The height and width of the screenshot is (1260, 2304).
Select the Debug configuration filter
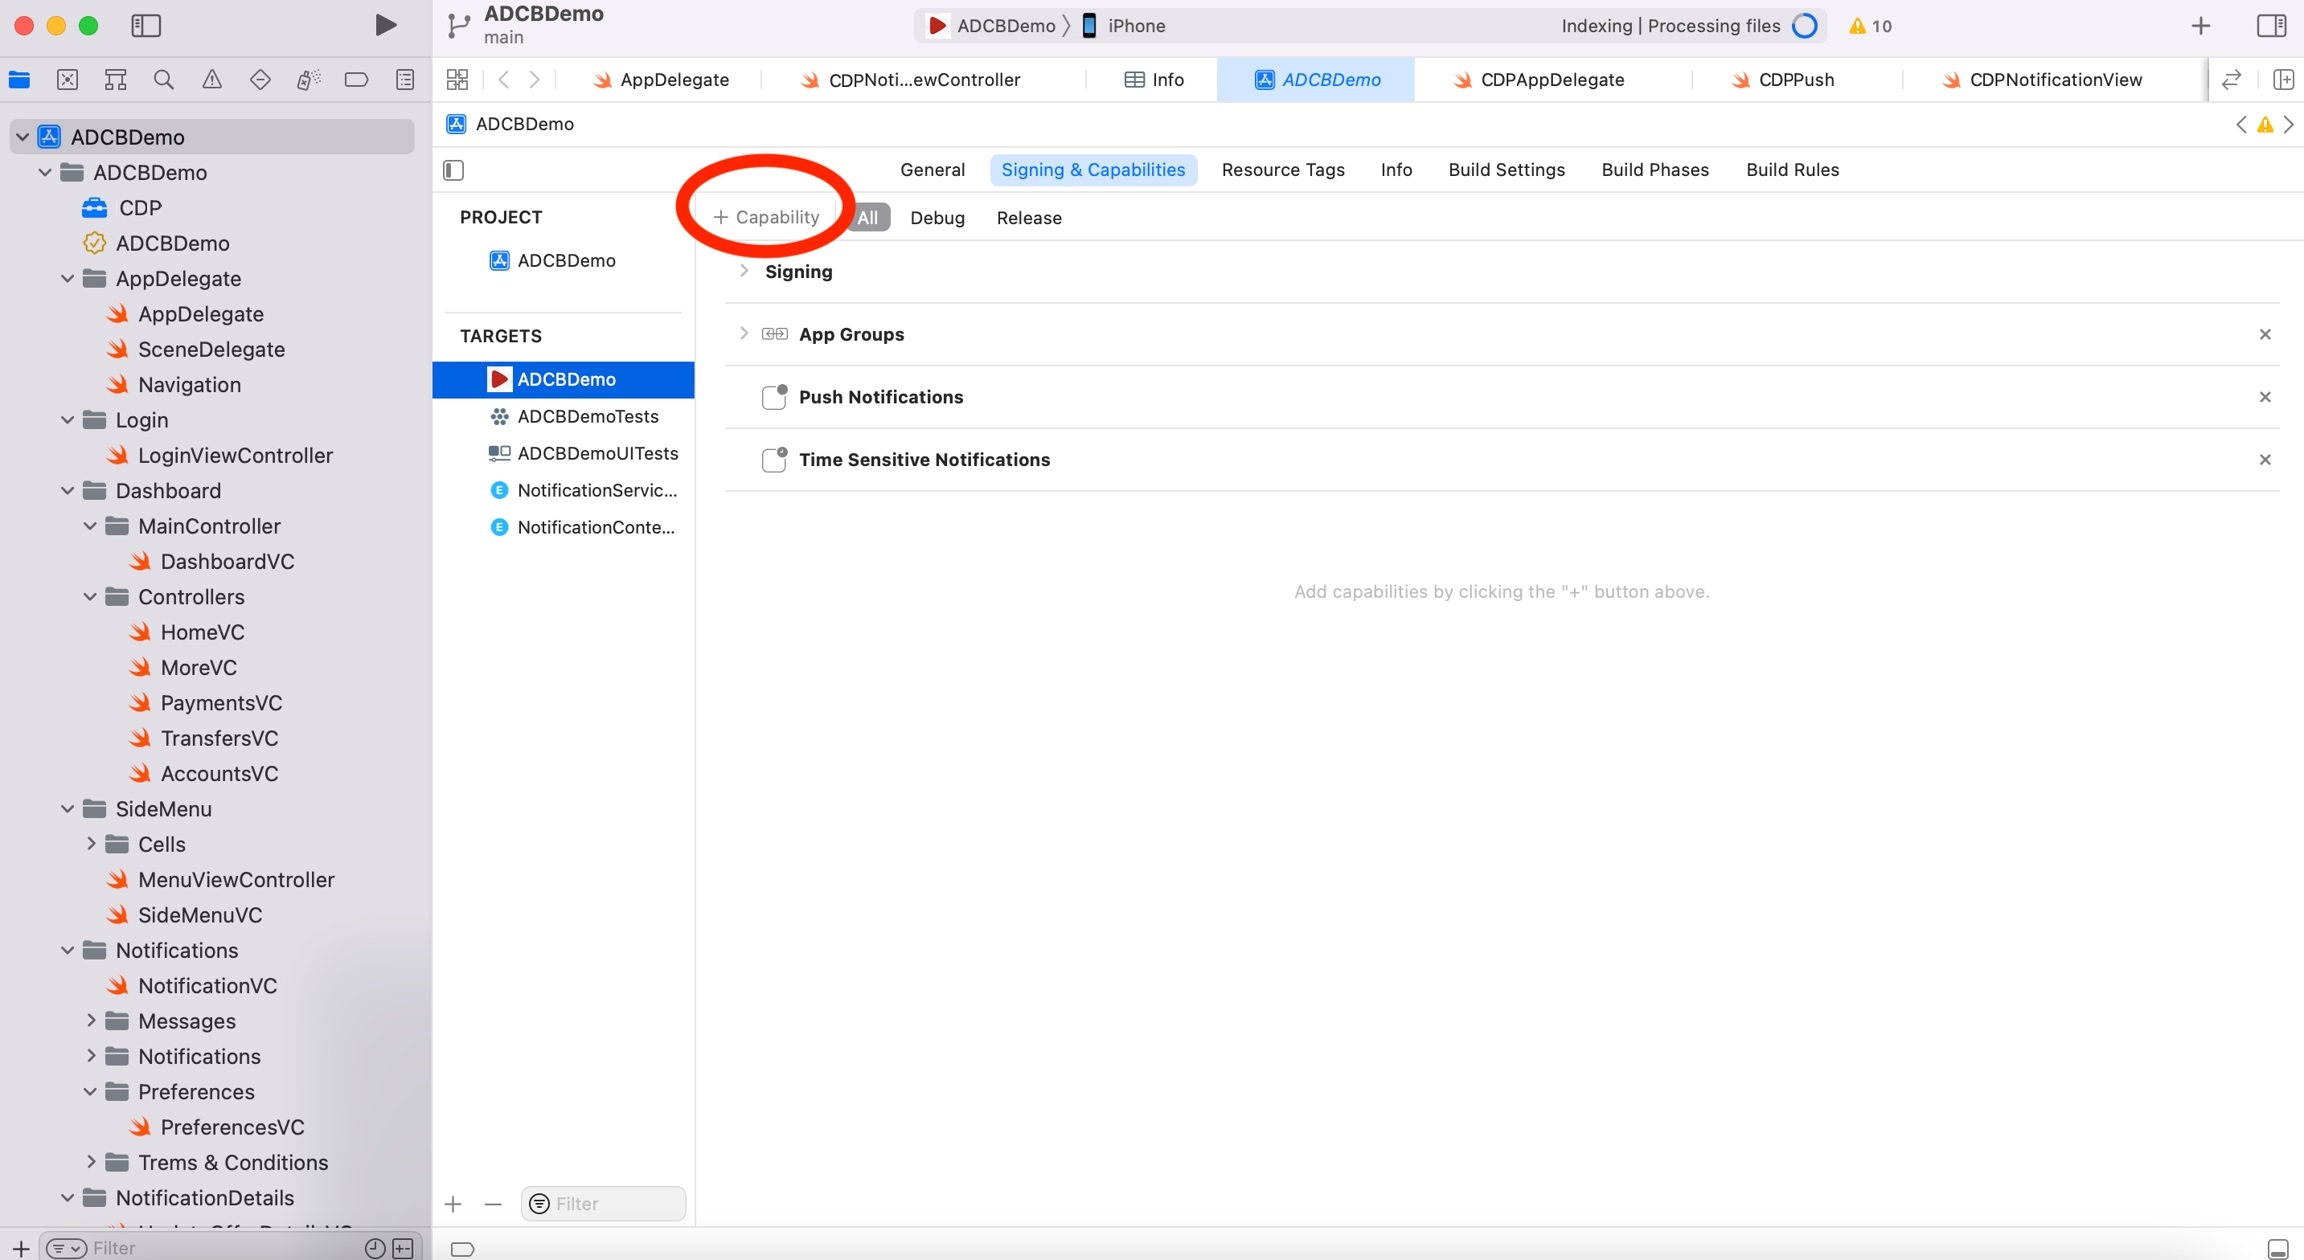tap(937, 218)
